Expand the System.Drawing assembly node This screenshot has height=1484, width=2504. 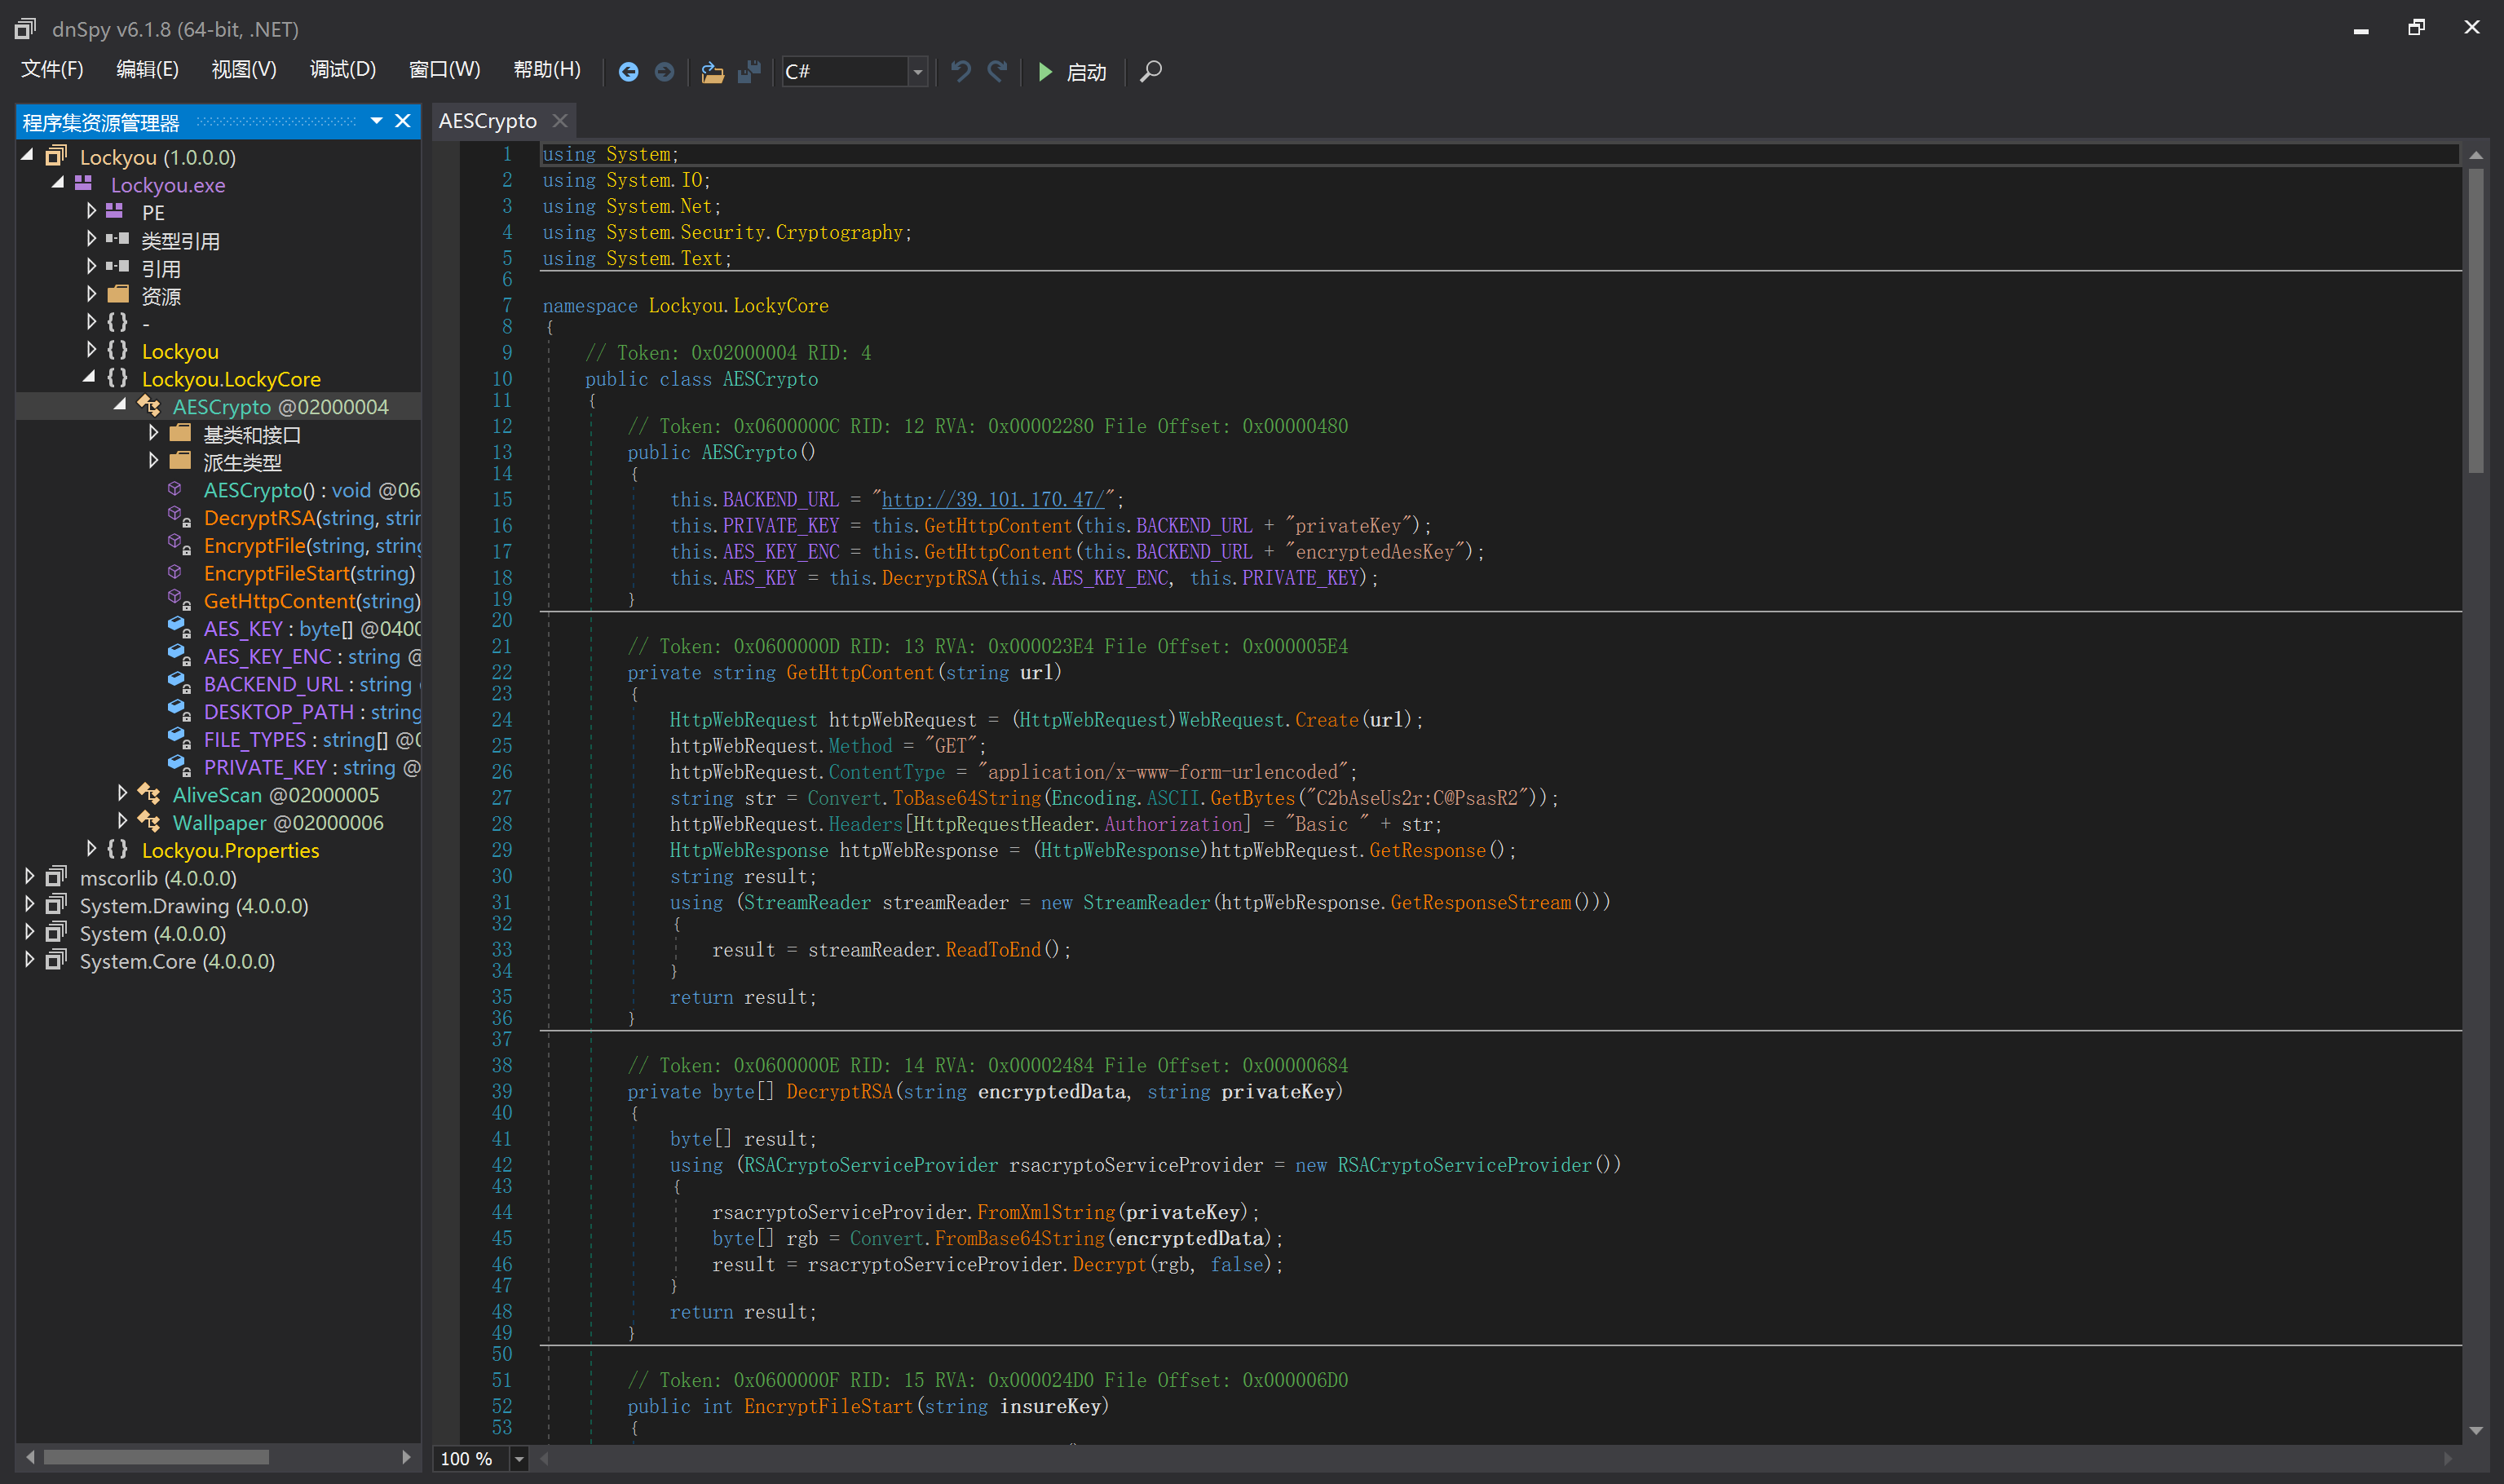point(29,904)
